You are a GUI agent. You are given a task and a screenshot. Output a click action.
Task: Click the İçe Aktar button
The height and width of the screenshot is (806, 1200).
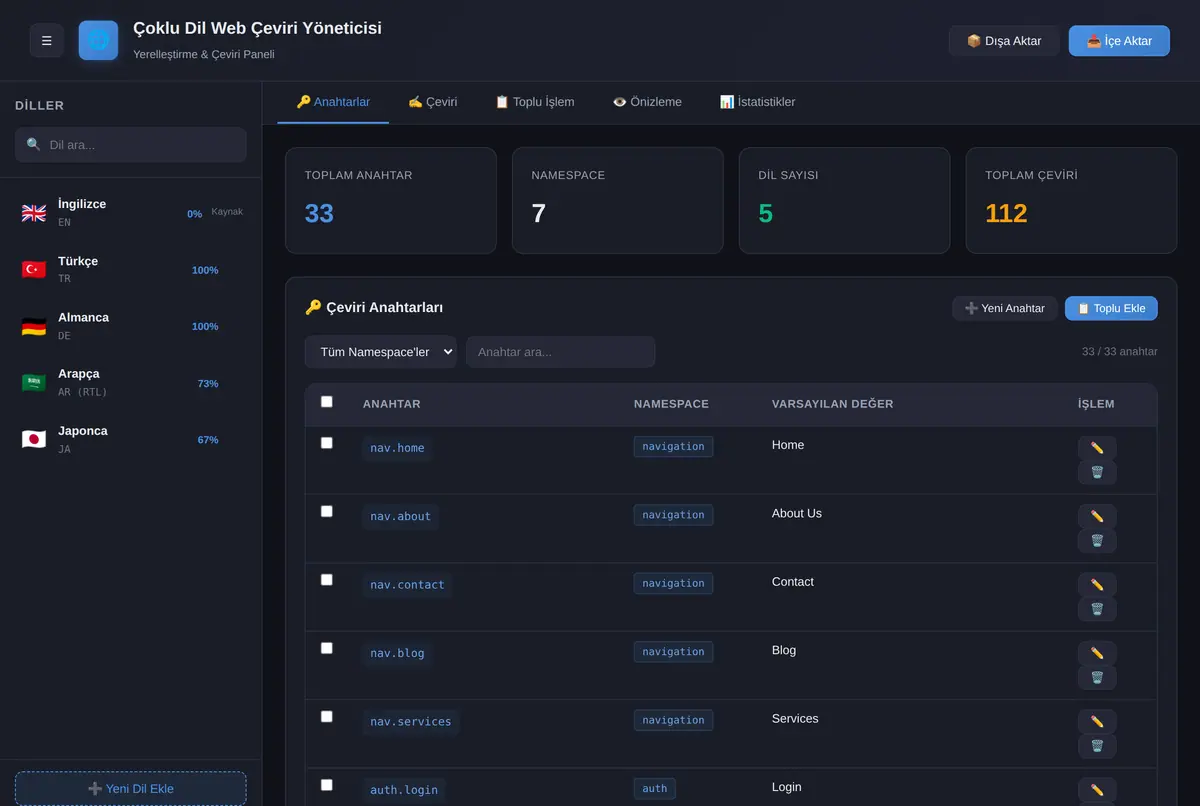(1119, 41)
